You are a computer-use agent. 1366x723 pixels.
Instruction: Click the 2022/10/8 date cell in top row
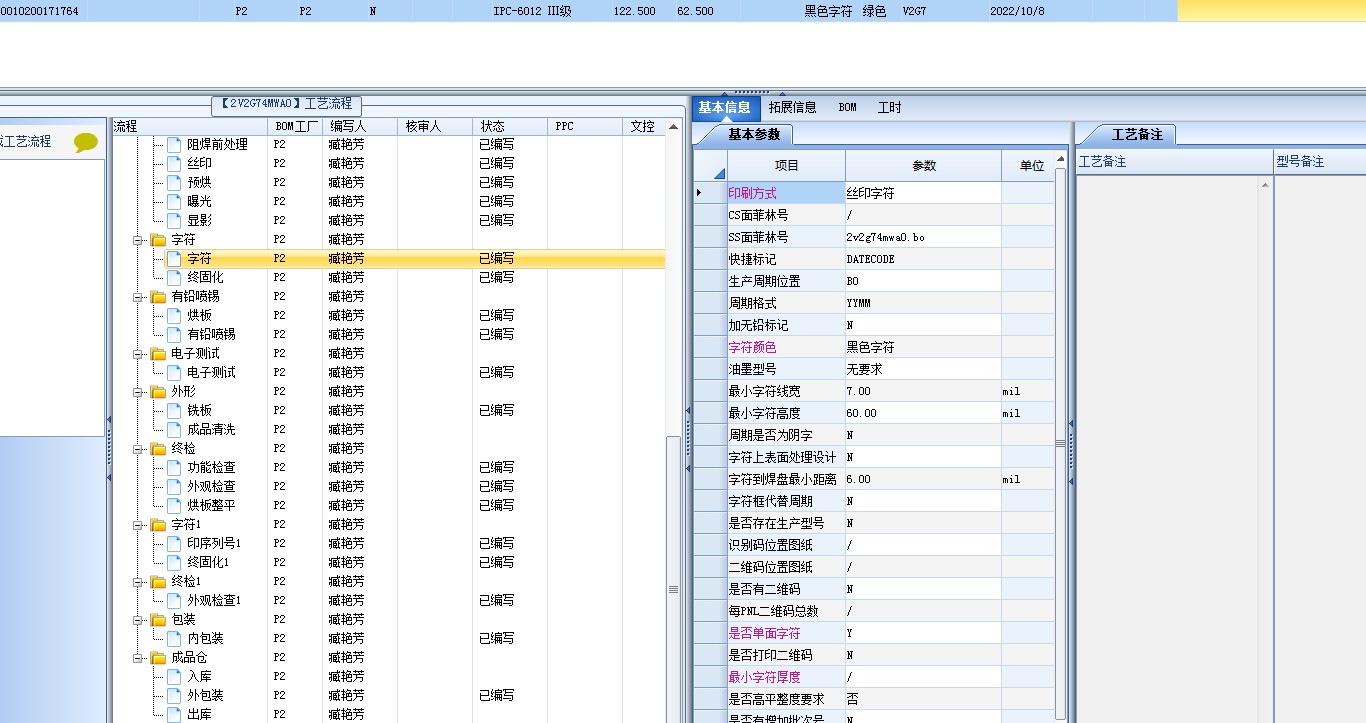pyautogui.click(x=1017, y=11)
